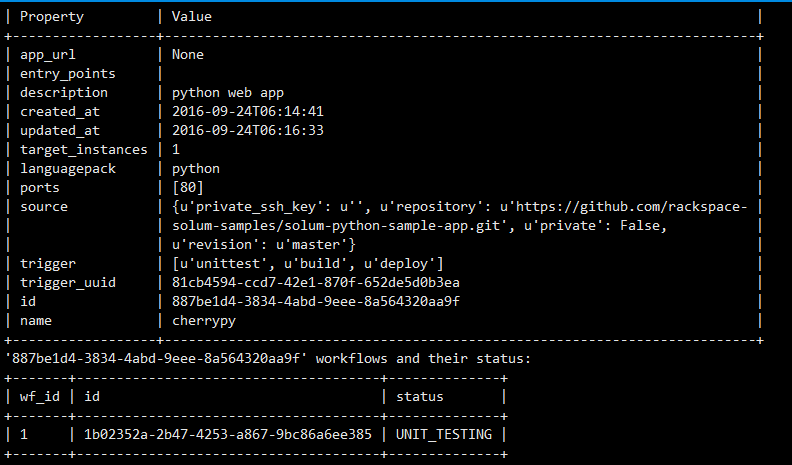This screenshot has height=465, width=792.
Task: Select UUID 81cb4594-ccd7-42e1-870f-652de5d0b3ea
Action: 316,283
